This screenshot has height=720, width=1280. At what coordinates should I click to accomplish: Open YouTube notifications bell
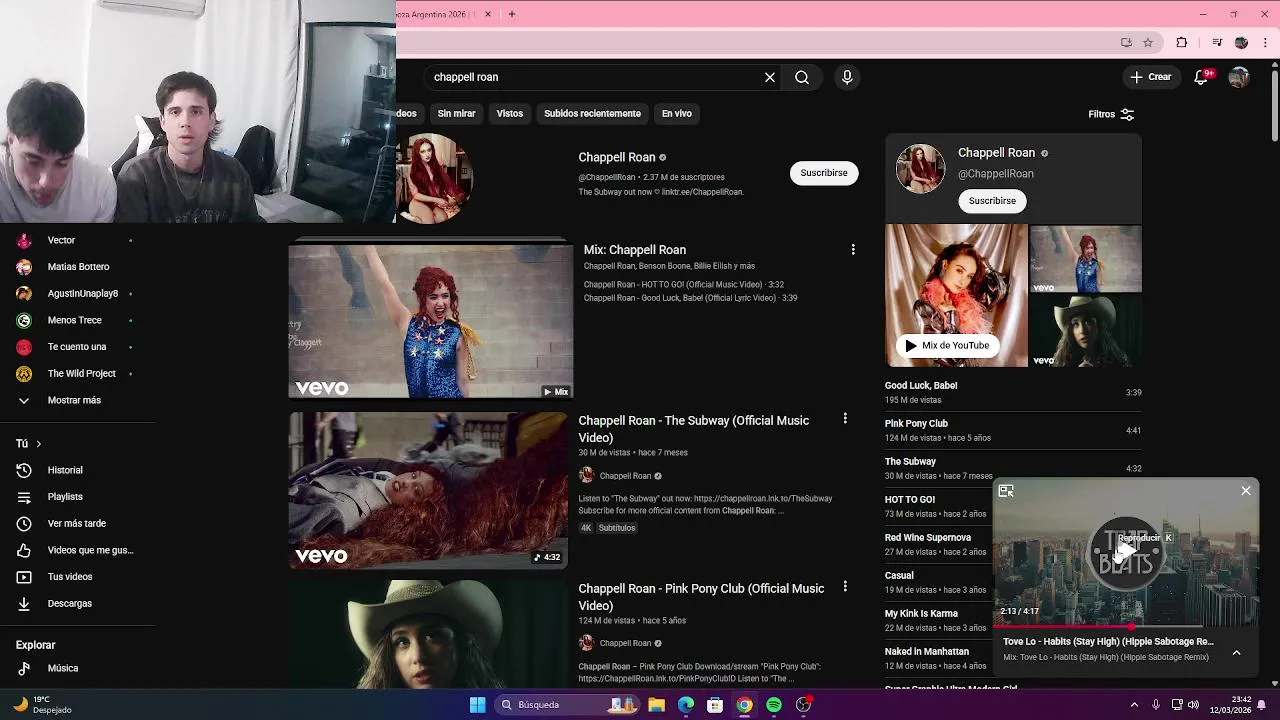click(x=1202, y=77)
